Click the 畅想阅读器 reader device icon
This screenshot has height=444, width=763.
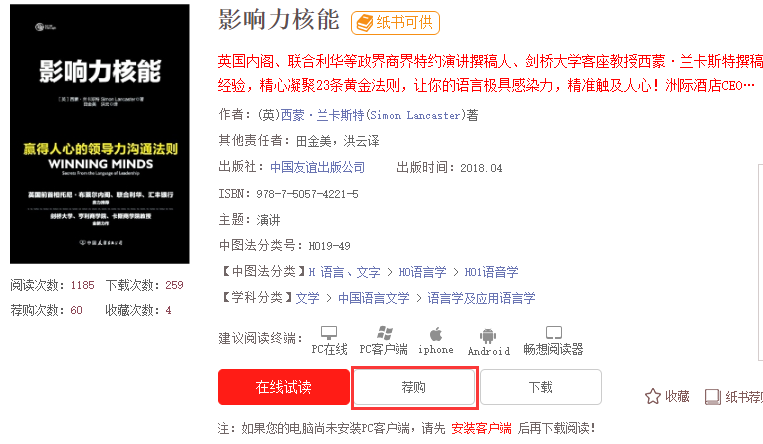pyautogui.click(x=553, y=333)
